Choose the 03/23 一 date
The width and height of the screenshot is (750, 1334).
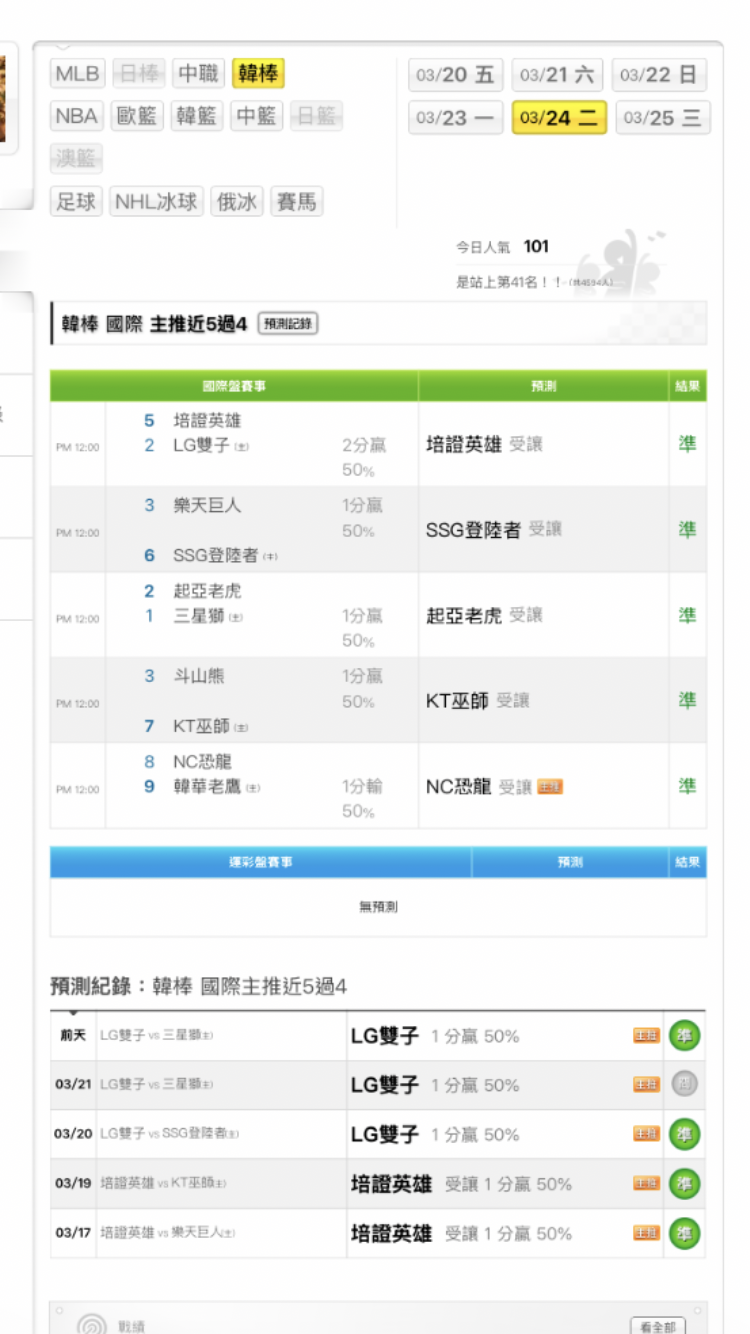[455, 118]
